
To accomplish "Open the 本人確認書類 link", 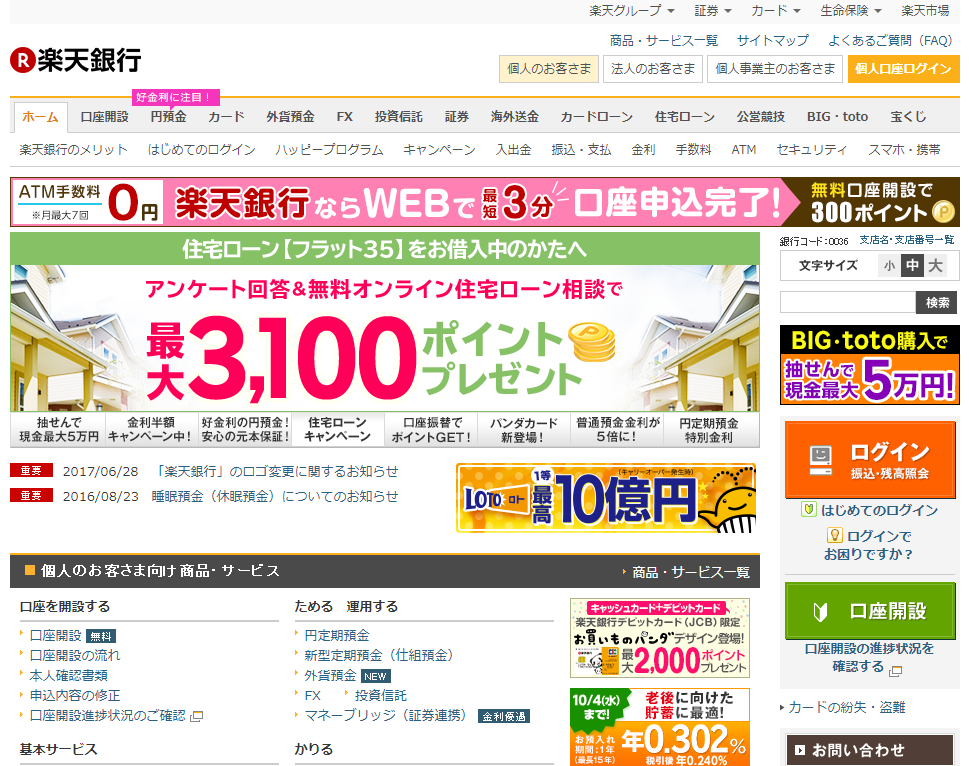I will pos(69,676).
